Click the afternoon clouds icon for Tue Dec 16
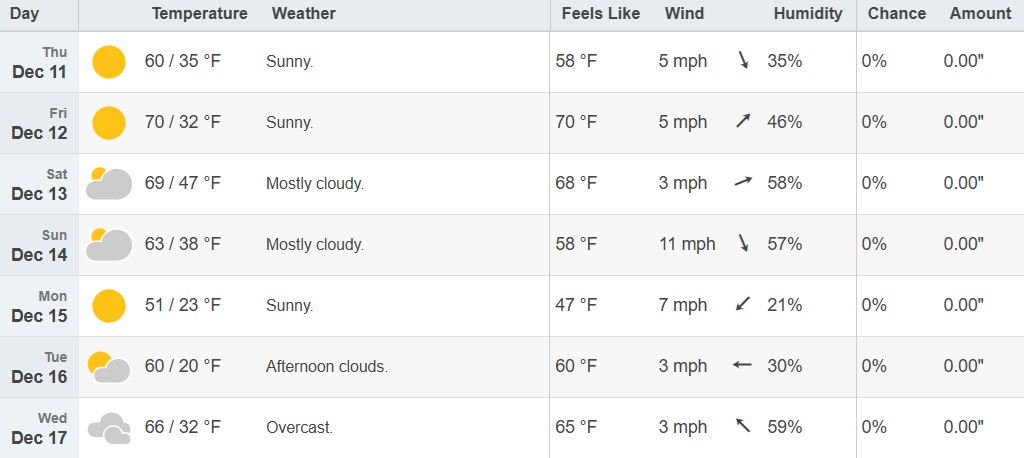This screenshot has width=1024, height=458. pyautogui.click(x=109, y=367)
